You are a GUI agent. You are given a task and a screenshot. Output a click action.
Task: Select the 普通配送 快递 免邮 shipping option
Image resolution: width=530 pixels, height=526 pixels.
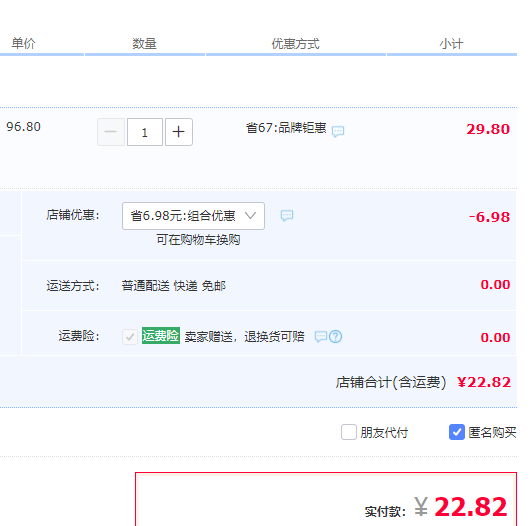coord(174,286)
